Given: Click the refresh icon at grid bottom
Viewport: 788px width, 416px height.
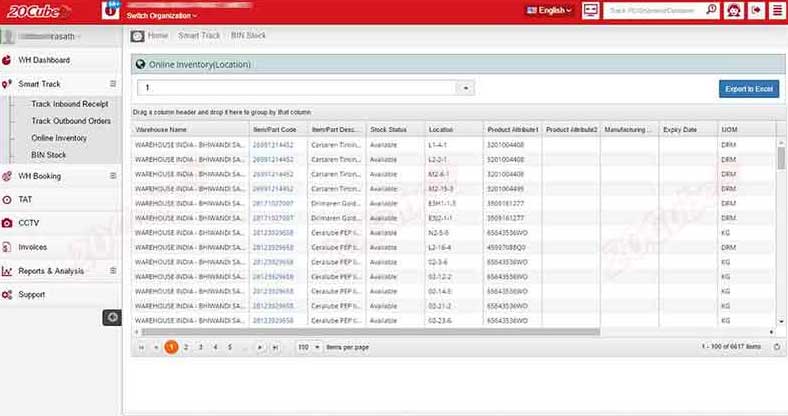Looking at the screenshot, I should pos(778,346).
